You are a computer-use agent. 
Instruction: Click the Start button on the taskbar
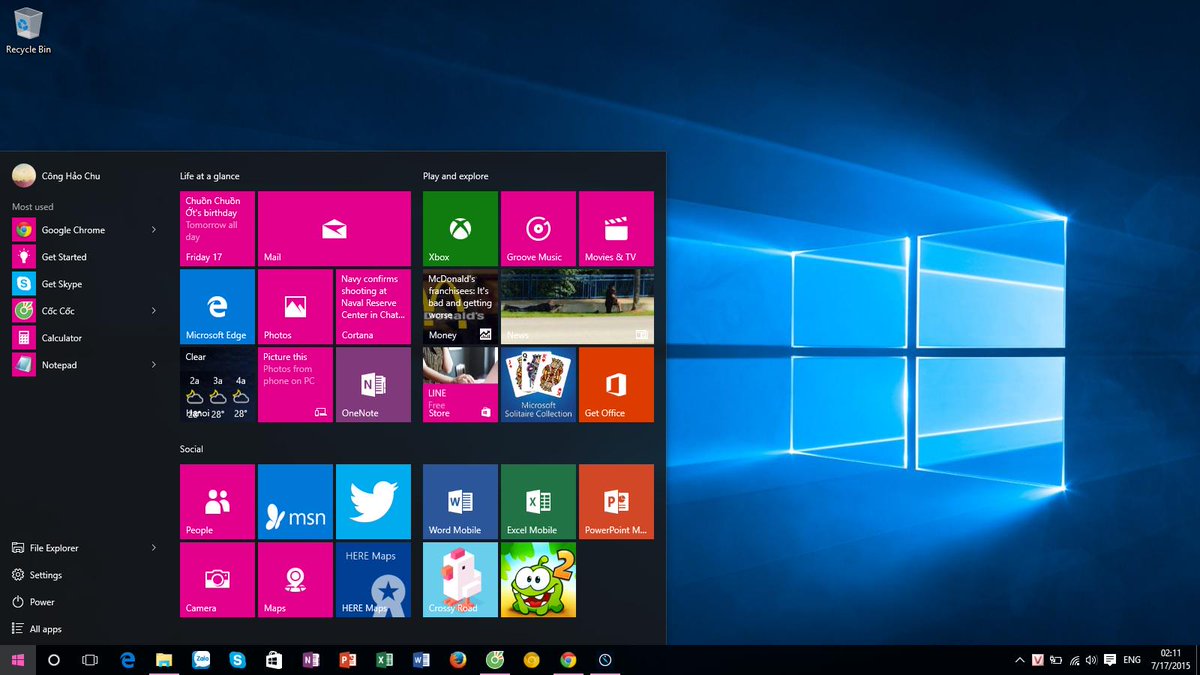click(x=17, y=660)
